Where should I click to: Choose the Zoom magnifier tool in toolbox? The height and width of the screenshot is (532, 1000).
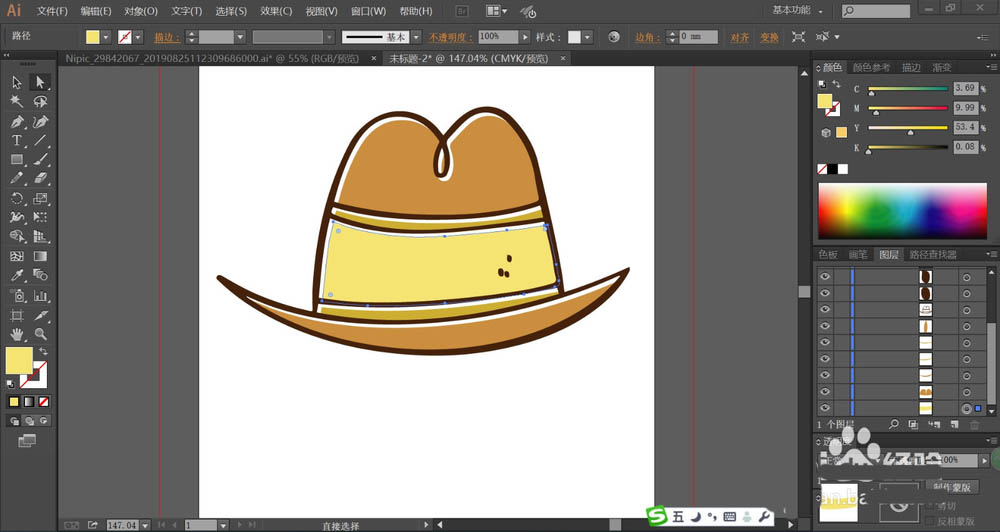(40, 334)
